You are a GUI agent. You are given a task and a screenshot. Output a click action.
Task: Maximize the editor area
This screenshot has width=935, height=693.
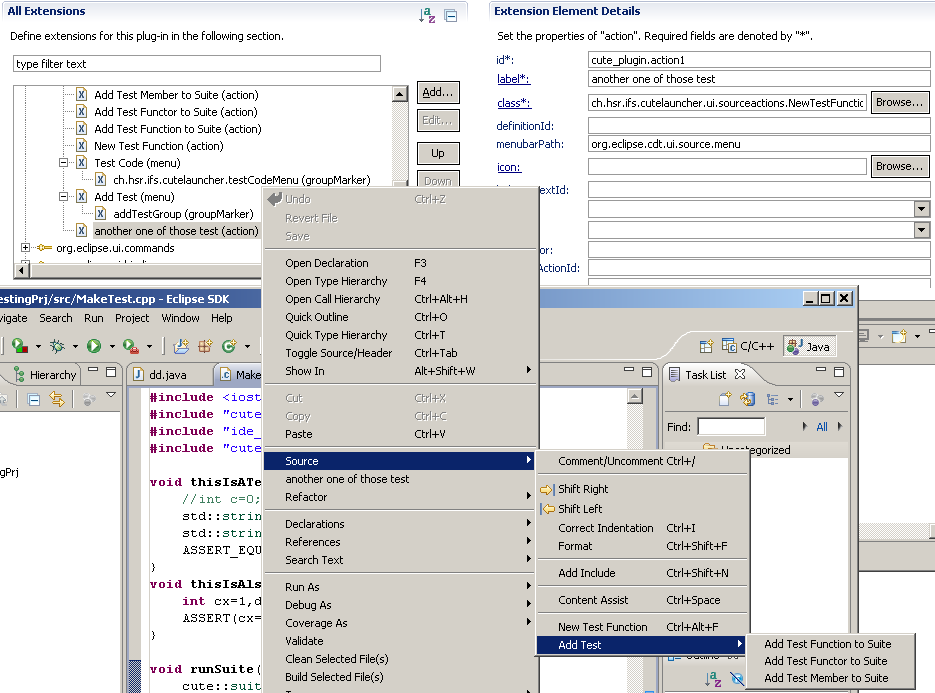[647, 372]
